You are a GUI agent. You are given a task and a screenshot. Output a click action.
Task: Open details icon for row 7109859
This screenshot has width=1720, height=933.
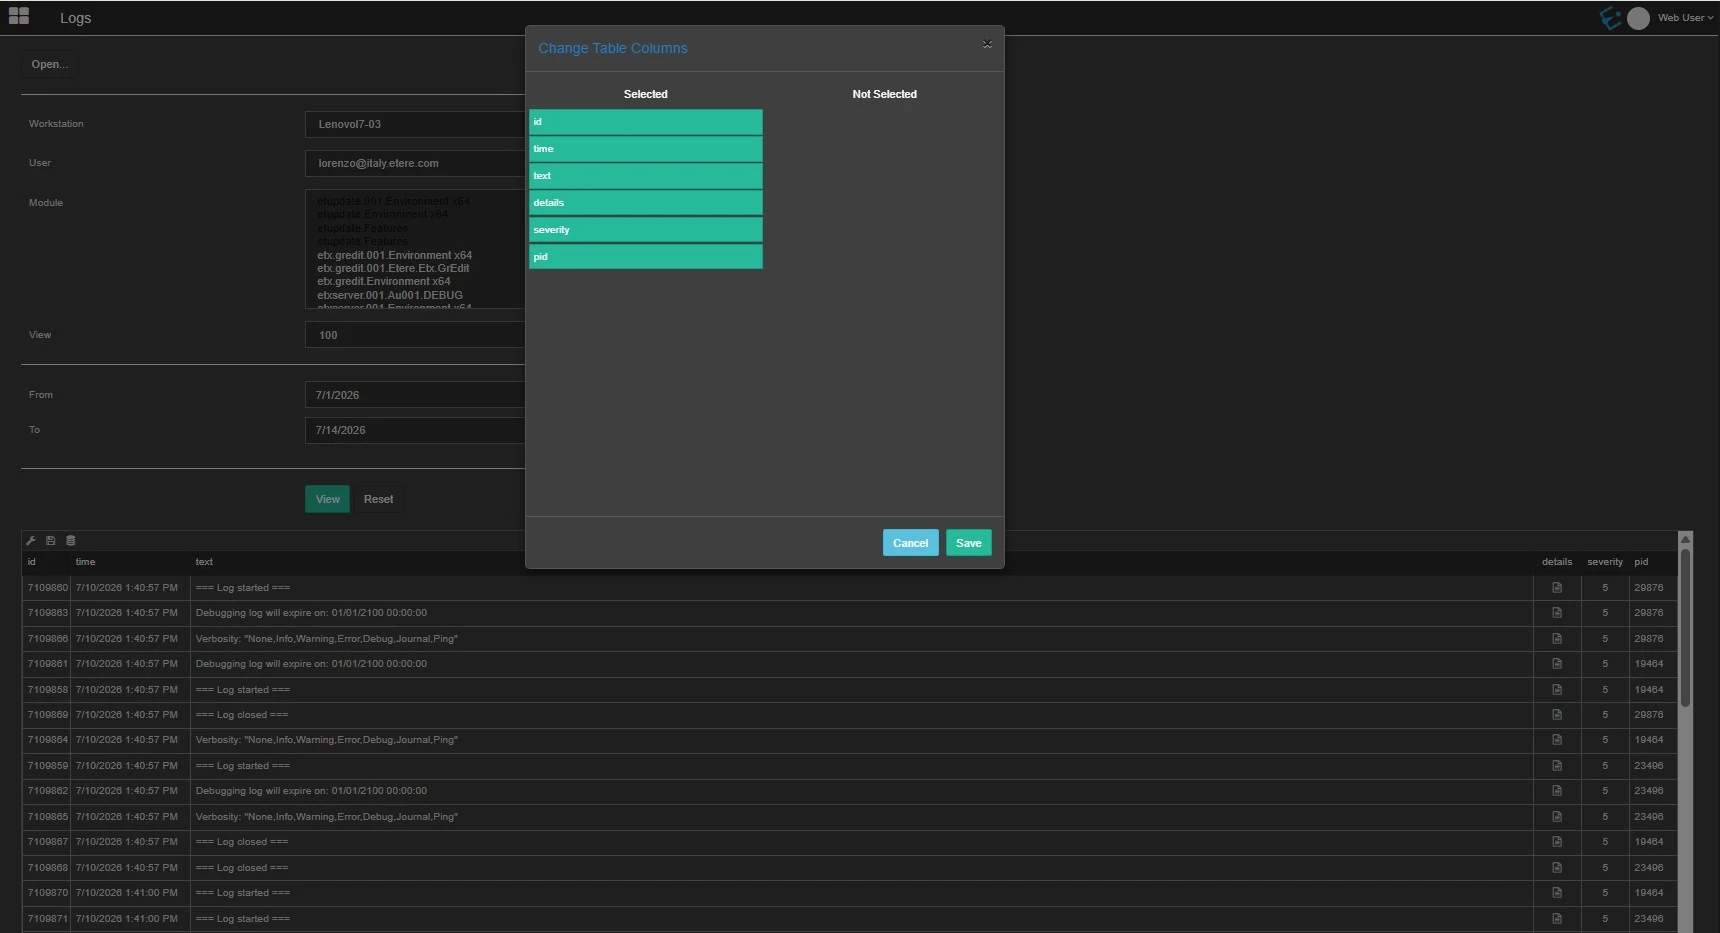click(x=1557, y=766)
